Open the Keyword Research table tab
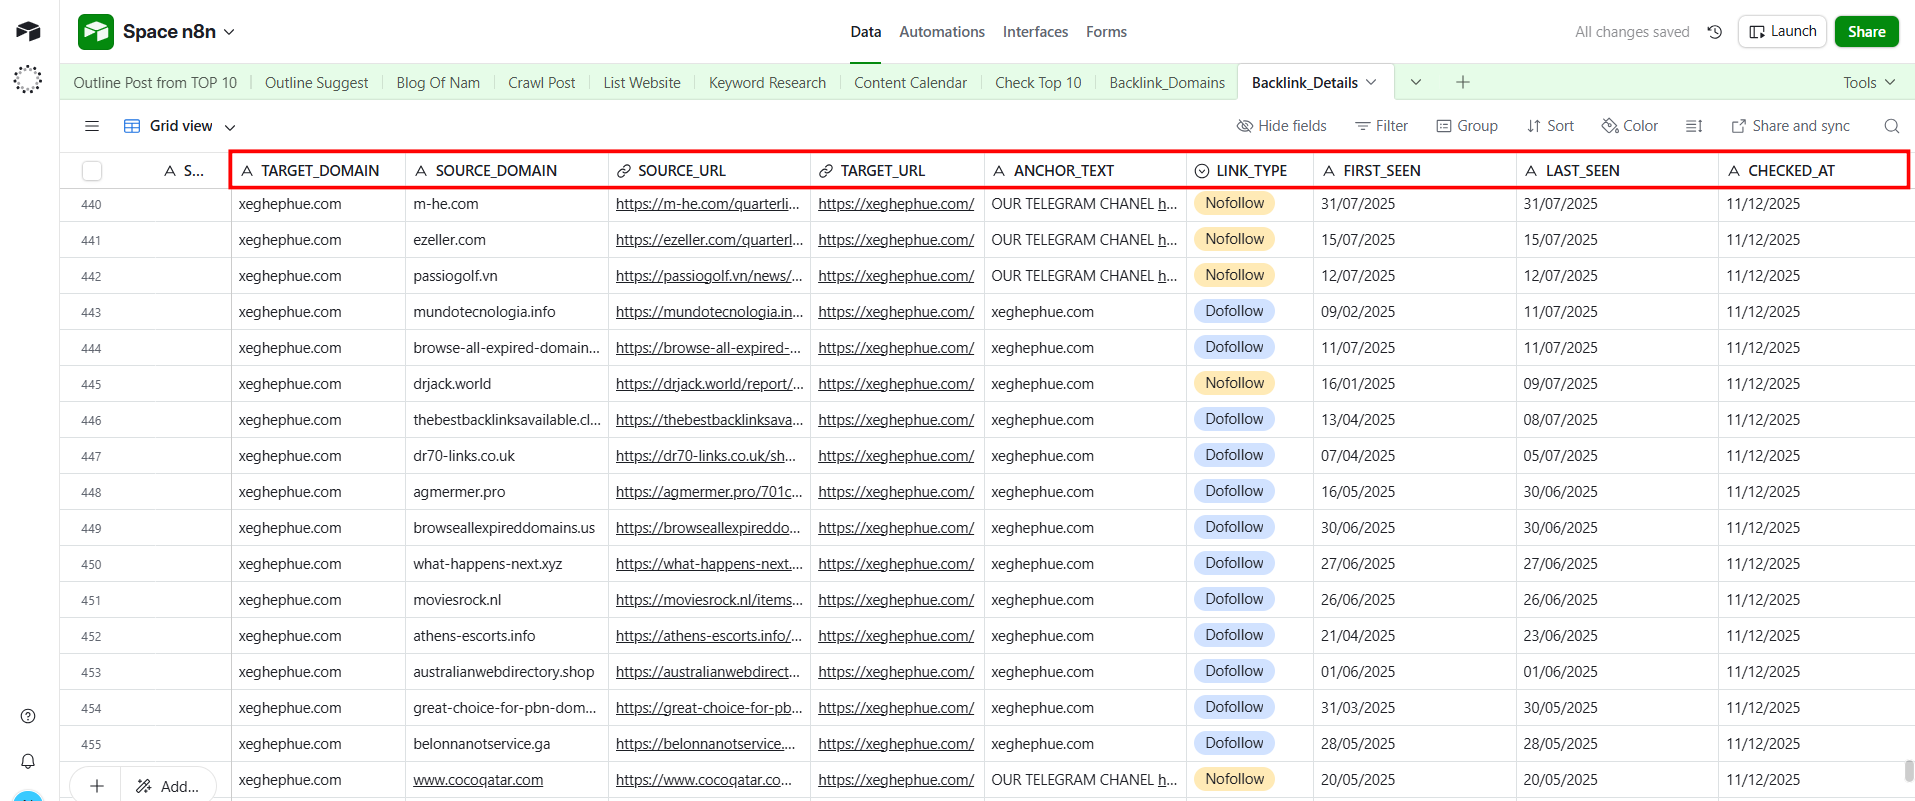This screenshot has width=1915, height=801. (x=767, y=82)
